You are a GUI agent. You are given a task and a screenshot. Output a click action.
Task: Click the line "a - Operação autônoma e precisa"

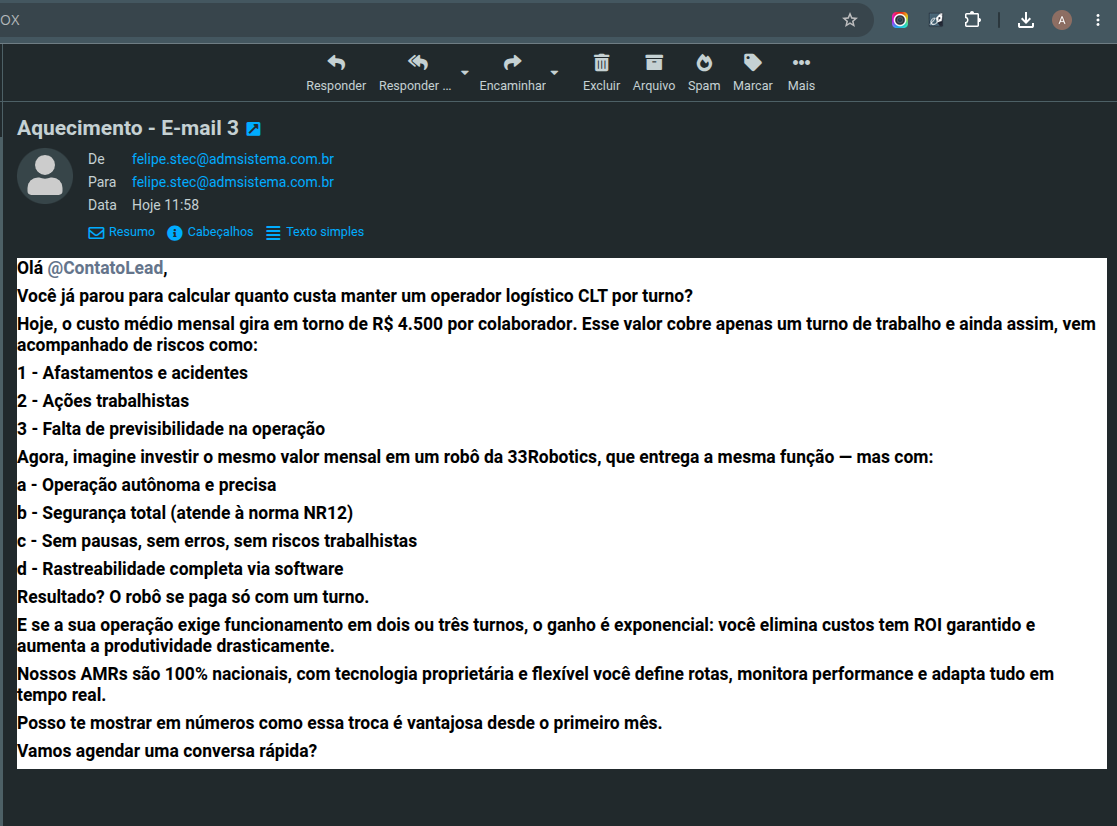(x=147, y=485)
